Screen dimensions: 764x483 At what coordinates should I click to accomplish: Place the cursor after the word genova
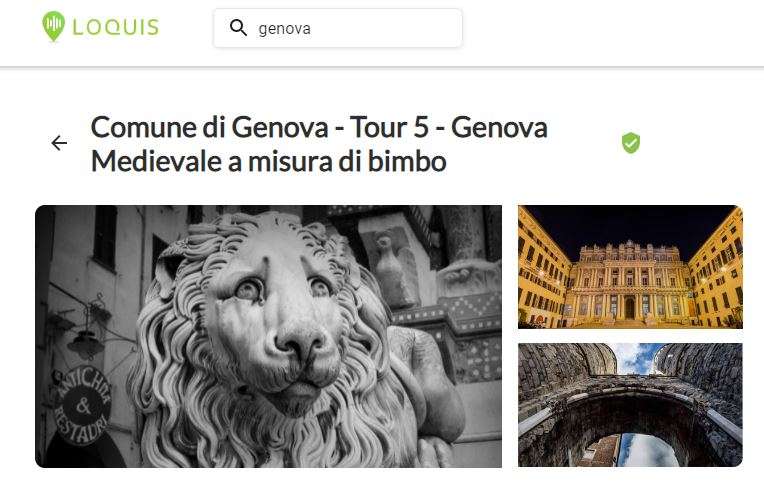tap(312, 29)
